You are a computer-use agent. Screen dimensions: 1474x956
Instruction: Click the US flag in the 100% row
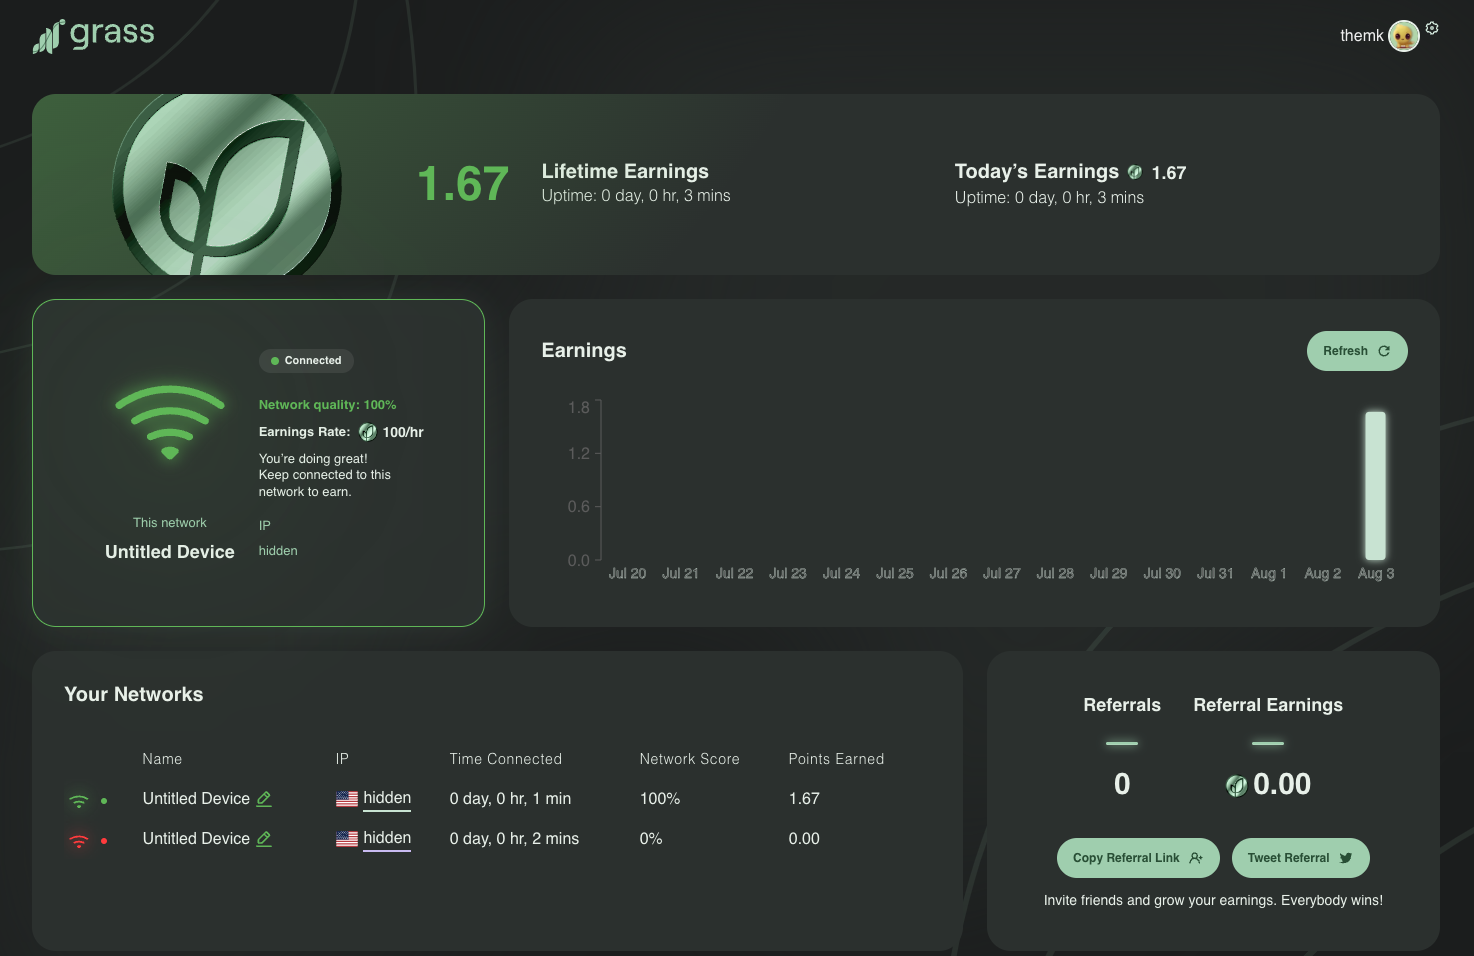pyautogui.click(x=347, y=799)
